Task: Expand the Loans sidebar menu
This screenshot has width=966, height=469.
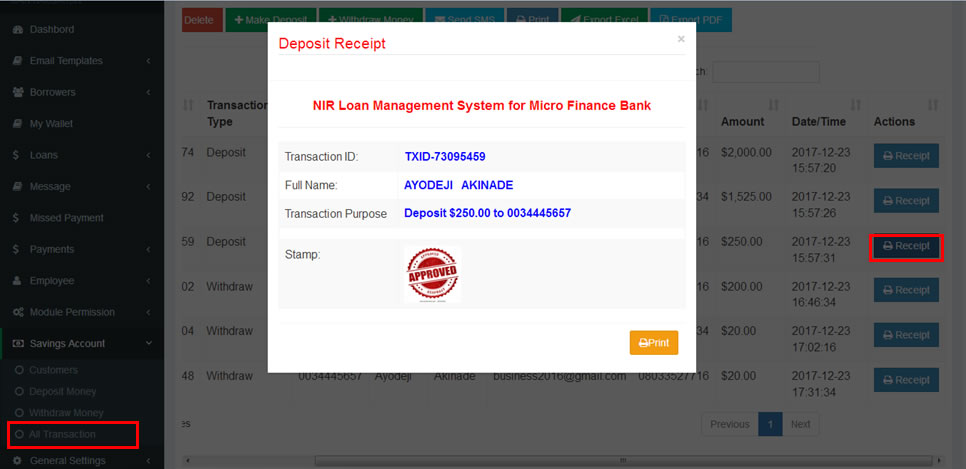Action: click(x=147, y=155)
